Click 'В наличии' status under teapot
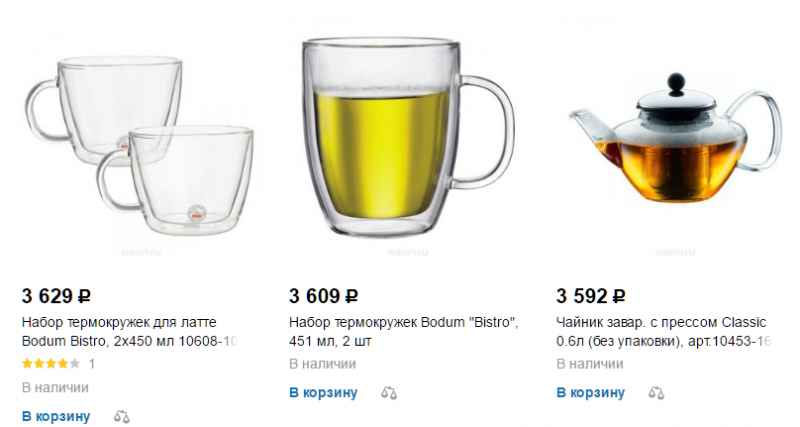 [590, 364]
